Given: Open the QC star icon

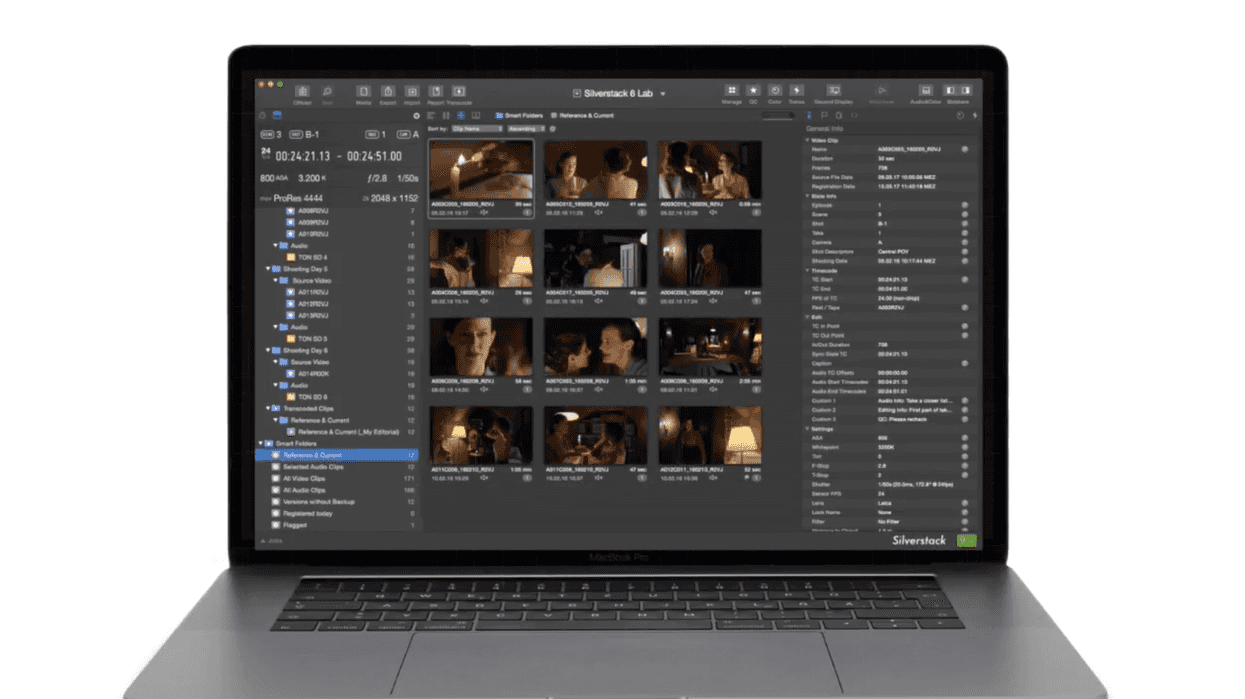Looking at the screenshot, I should click(754, 91).
